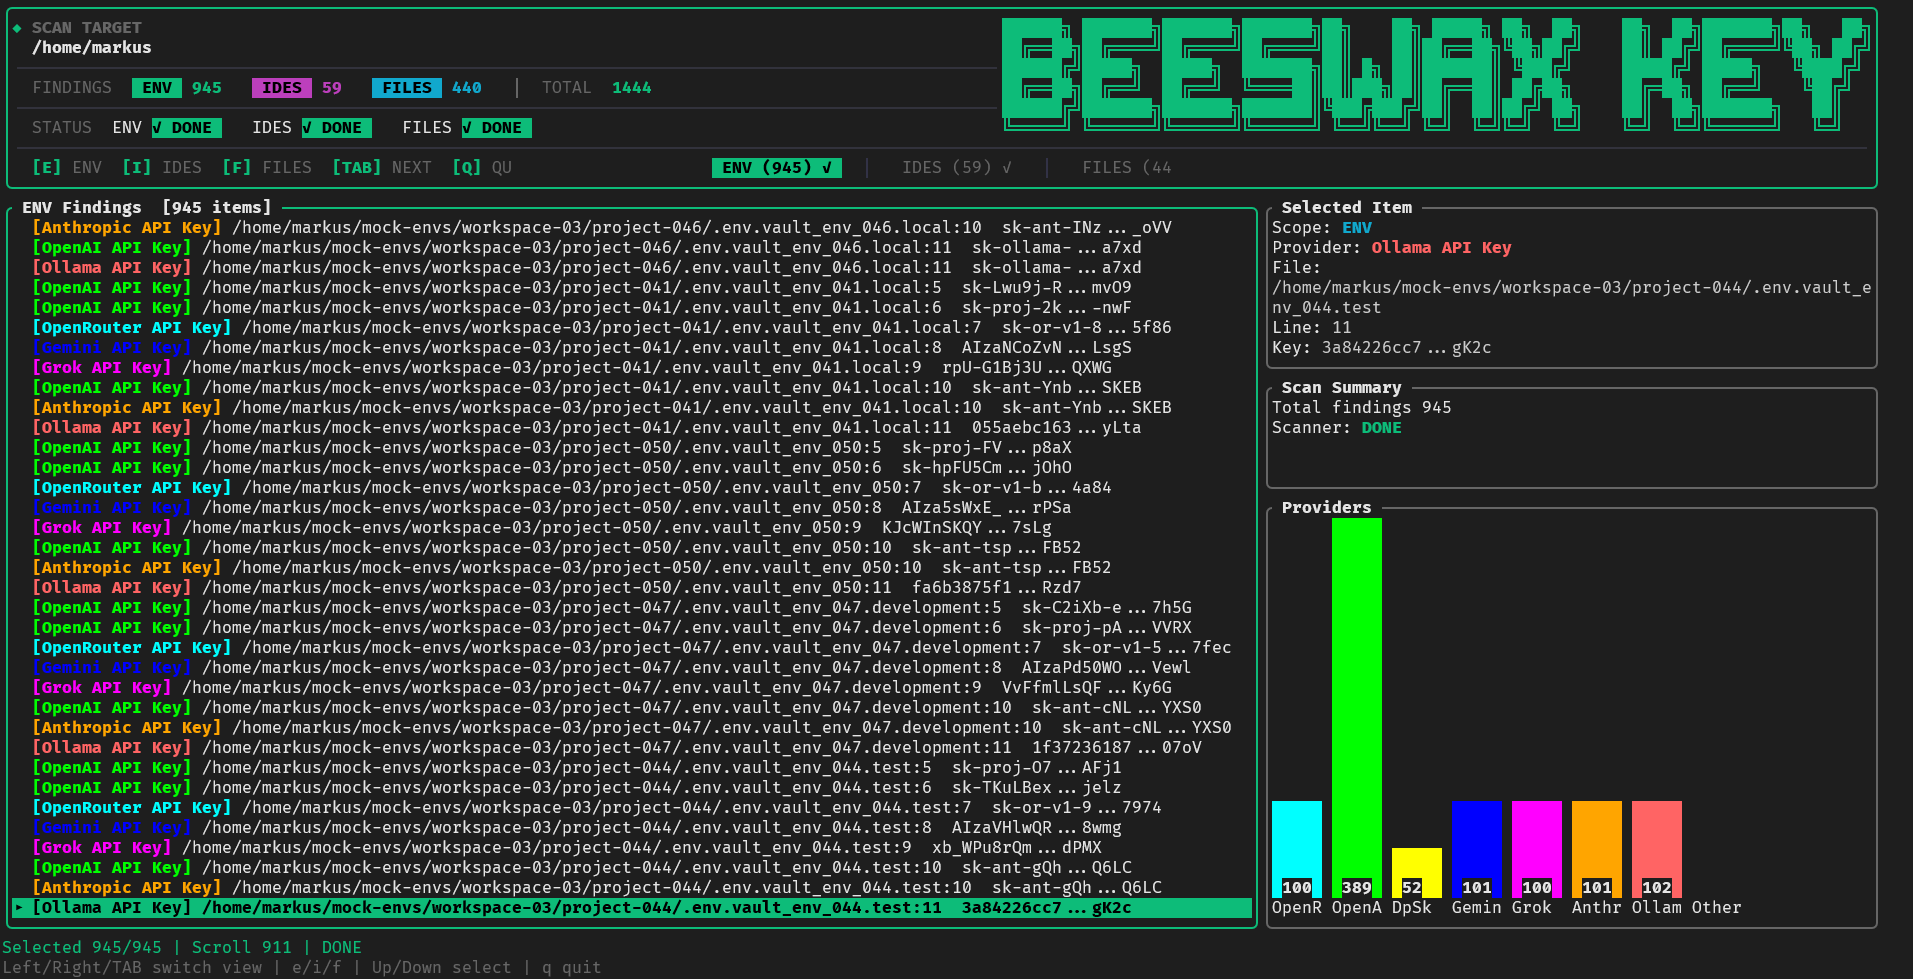The width and height of the screenshot is (1913, 979).
Task: Select the active ENV (945) tab
Action: tap(776, 168)
